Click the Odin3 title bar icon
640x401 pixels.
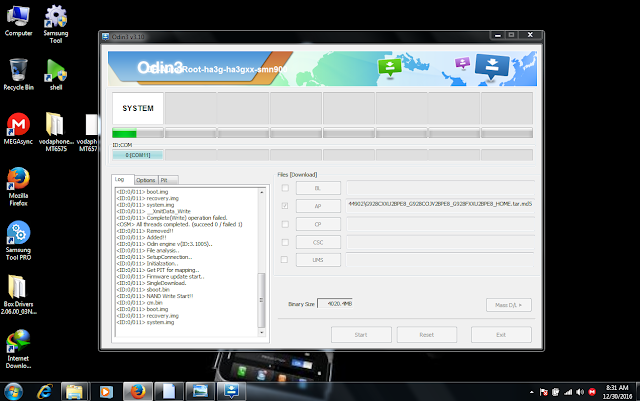(106, 37)
